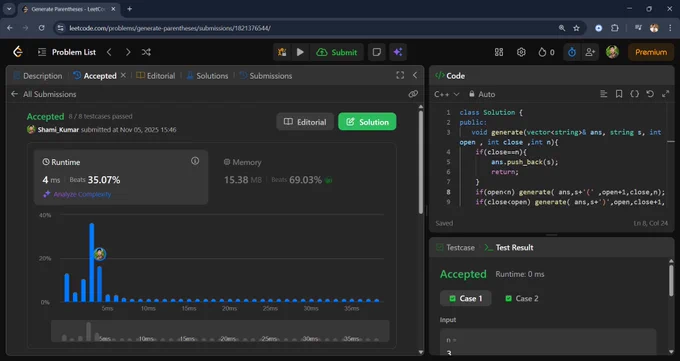The image size is (680, 361).
Task: Open the notes icon
Action: pos(377,52)
